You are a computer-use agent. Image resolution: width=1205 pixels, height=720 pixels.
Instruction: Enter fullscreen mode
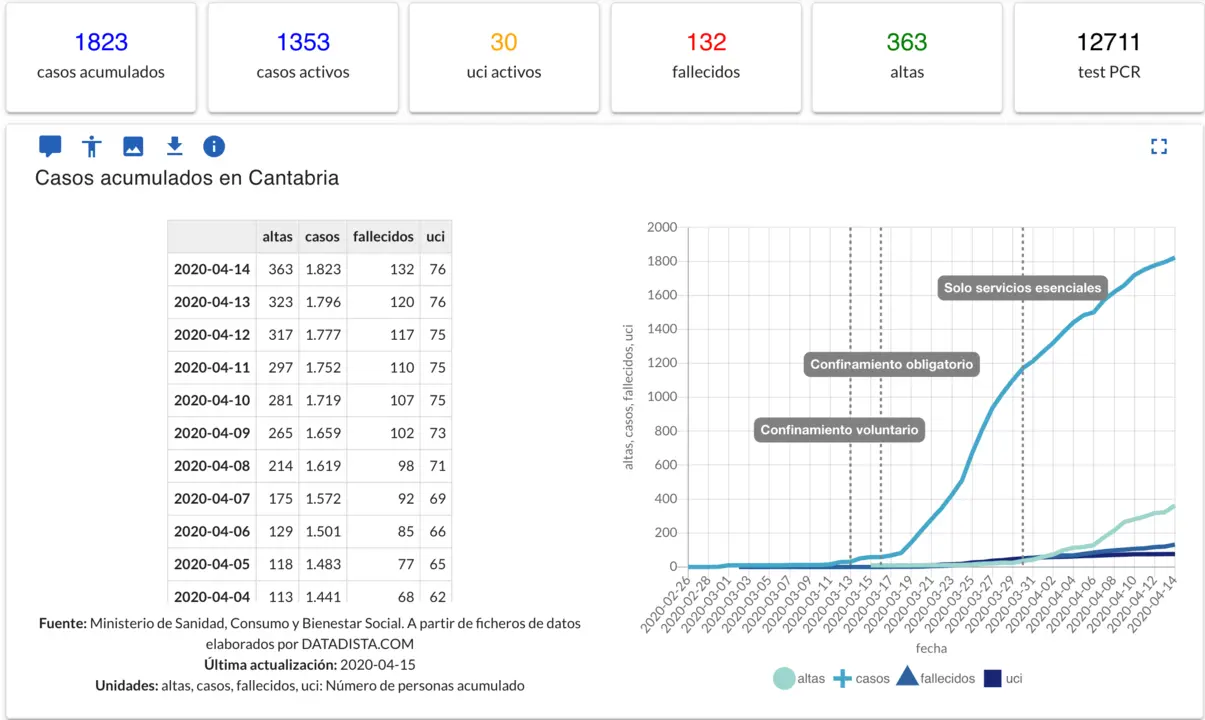[1159, 146]
